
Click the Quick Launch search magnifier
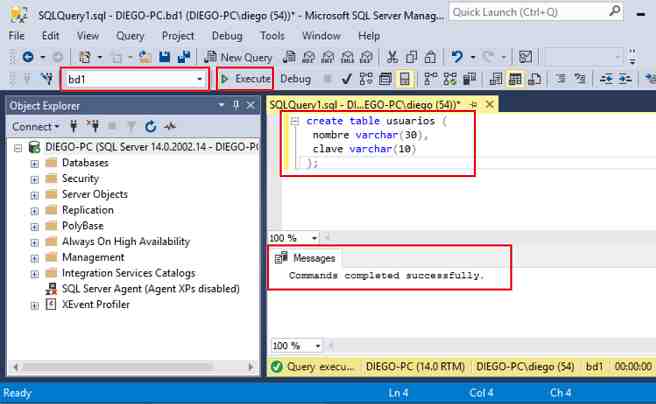(x=615, y=11)
